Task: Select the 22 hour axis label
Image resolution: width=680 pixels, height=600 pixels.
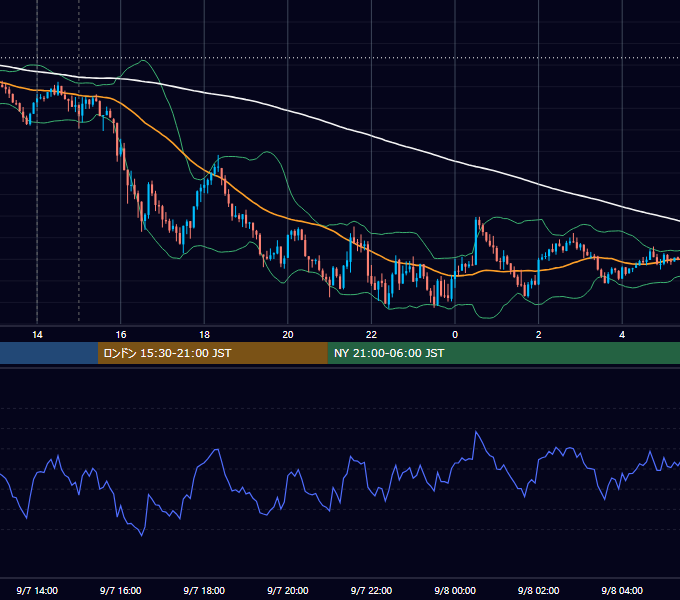Action: pyautogui.click(x=371, y=335)
